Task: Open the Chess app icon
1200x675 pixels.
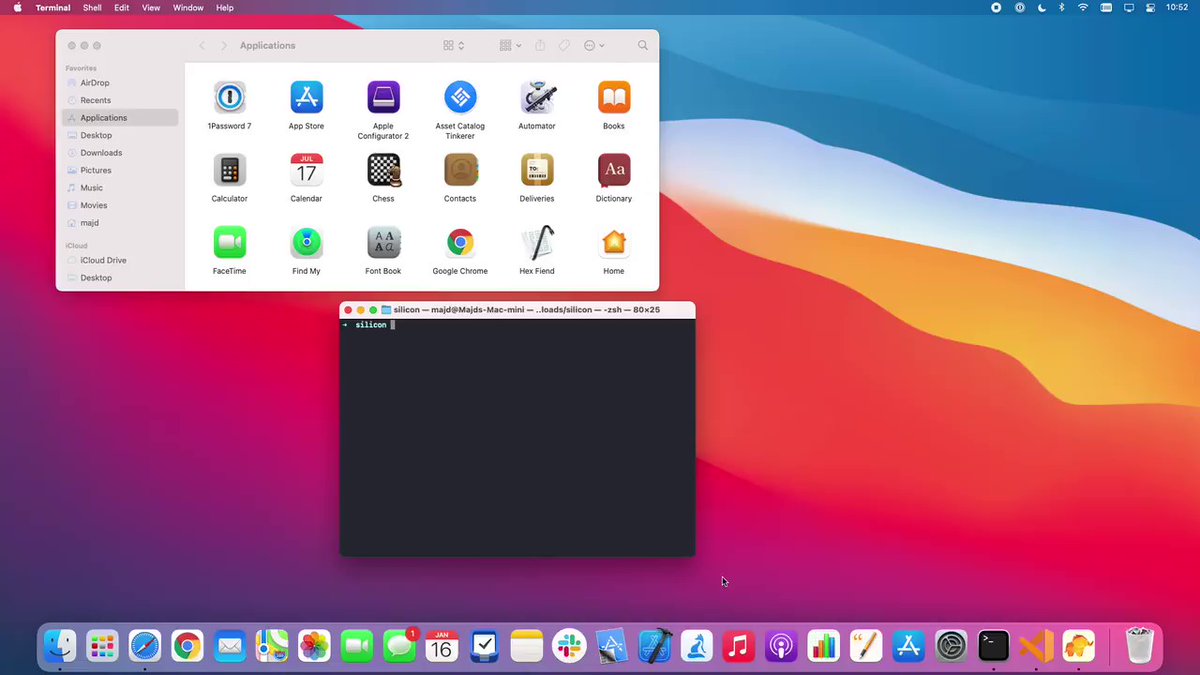Action: [383, 170]
